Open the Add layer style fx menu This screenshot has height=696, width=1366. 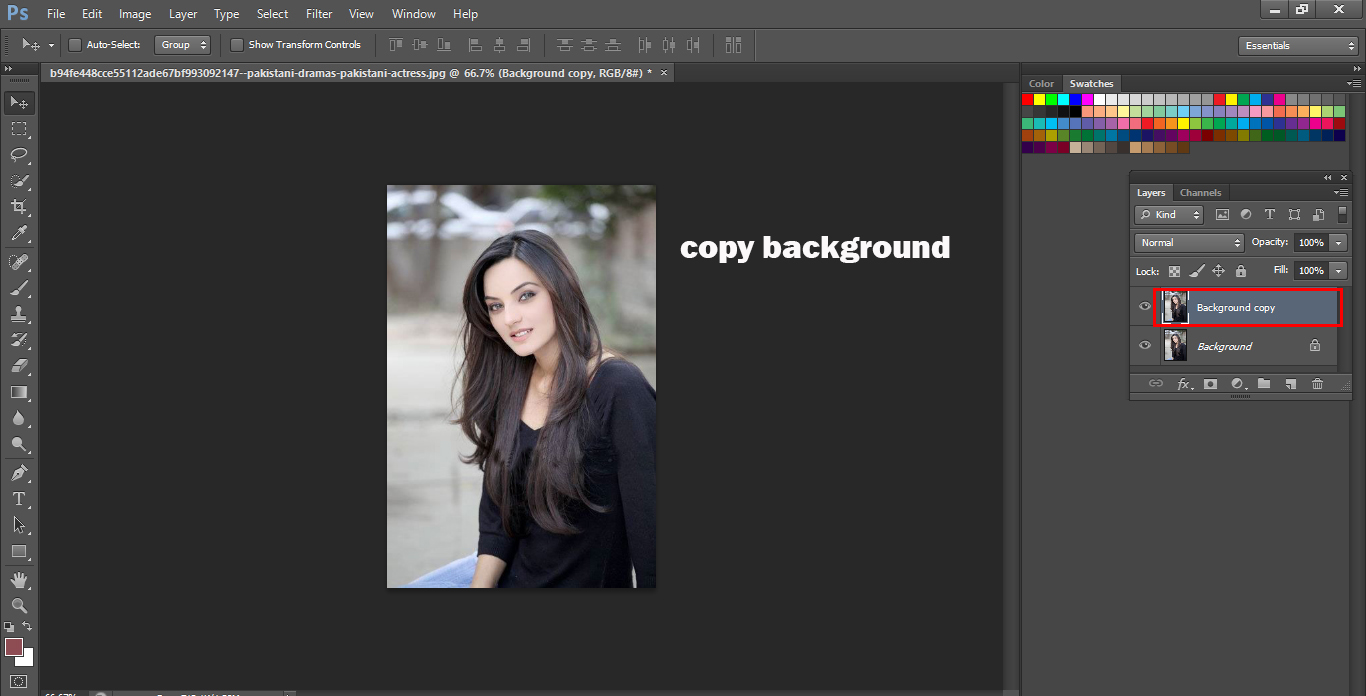coord(1185,383)
